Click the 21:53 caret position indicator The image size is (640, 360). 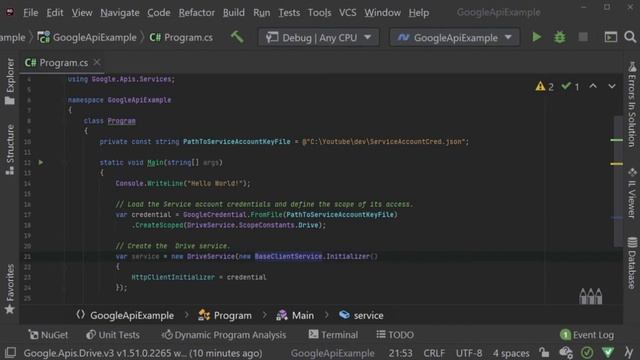[x=400, y=353]
